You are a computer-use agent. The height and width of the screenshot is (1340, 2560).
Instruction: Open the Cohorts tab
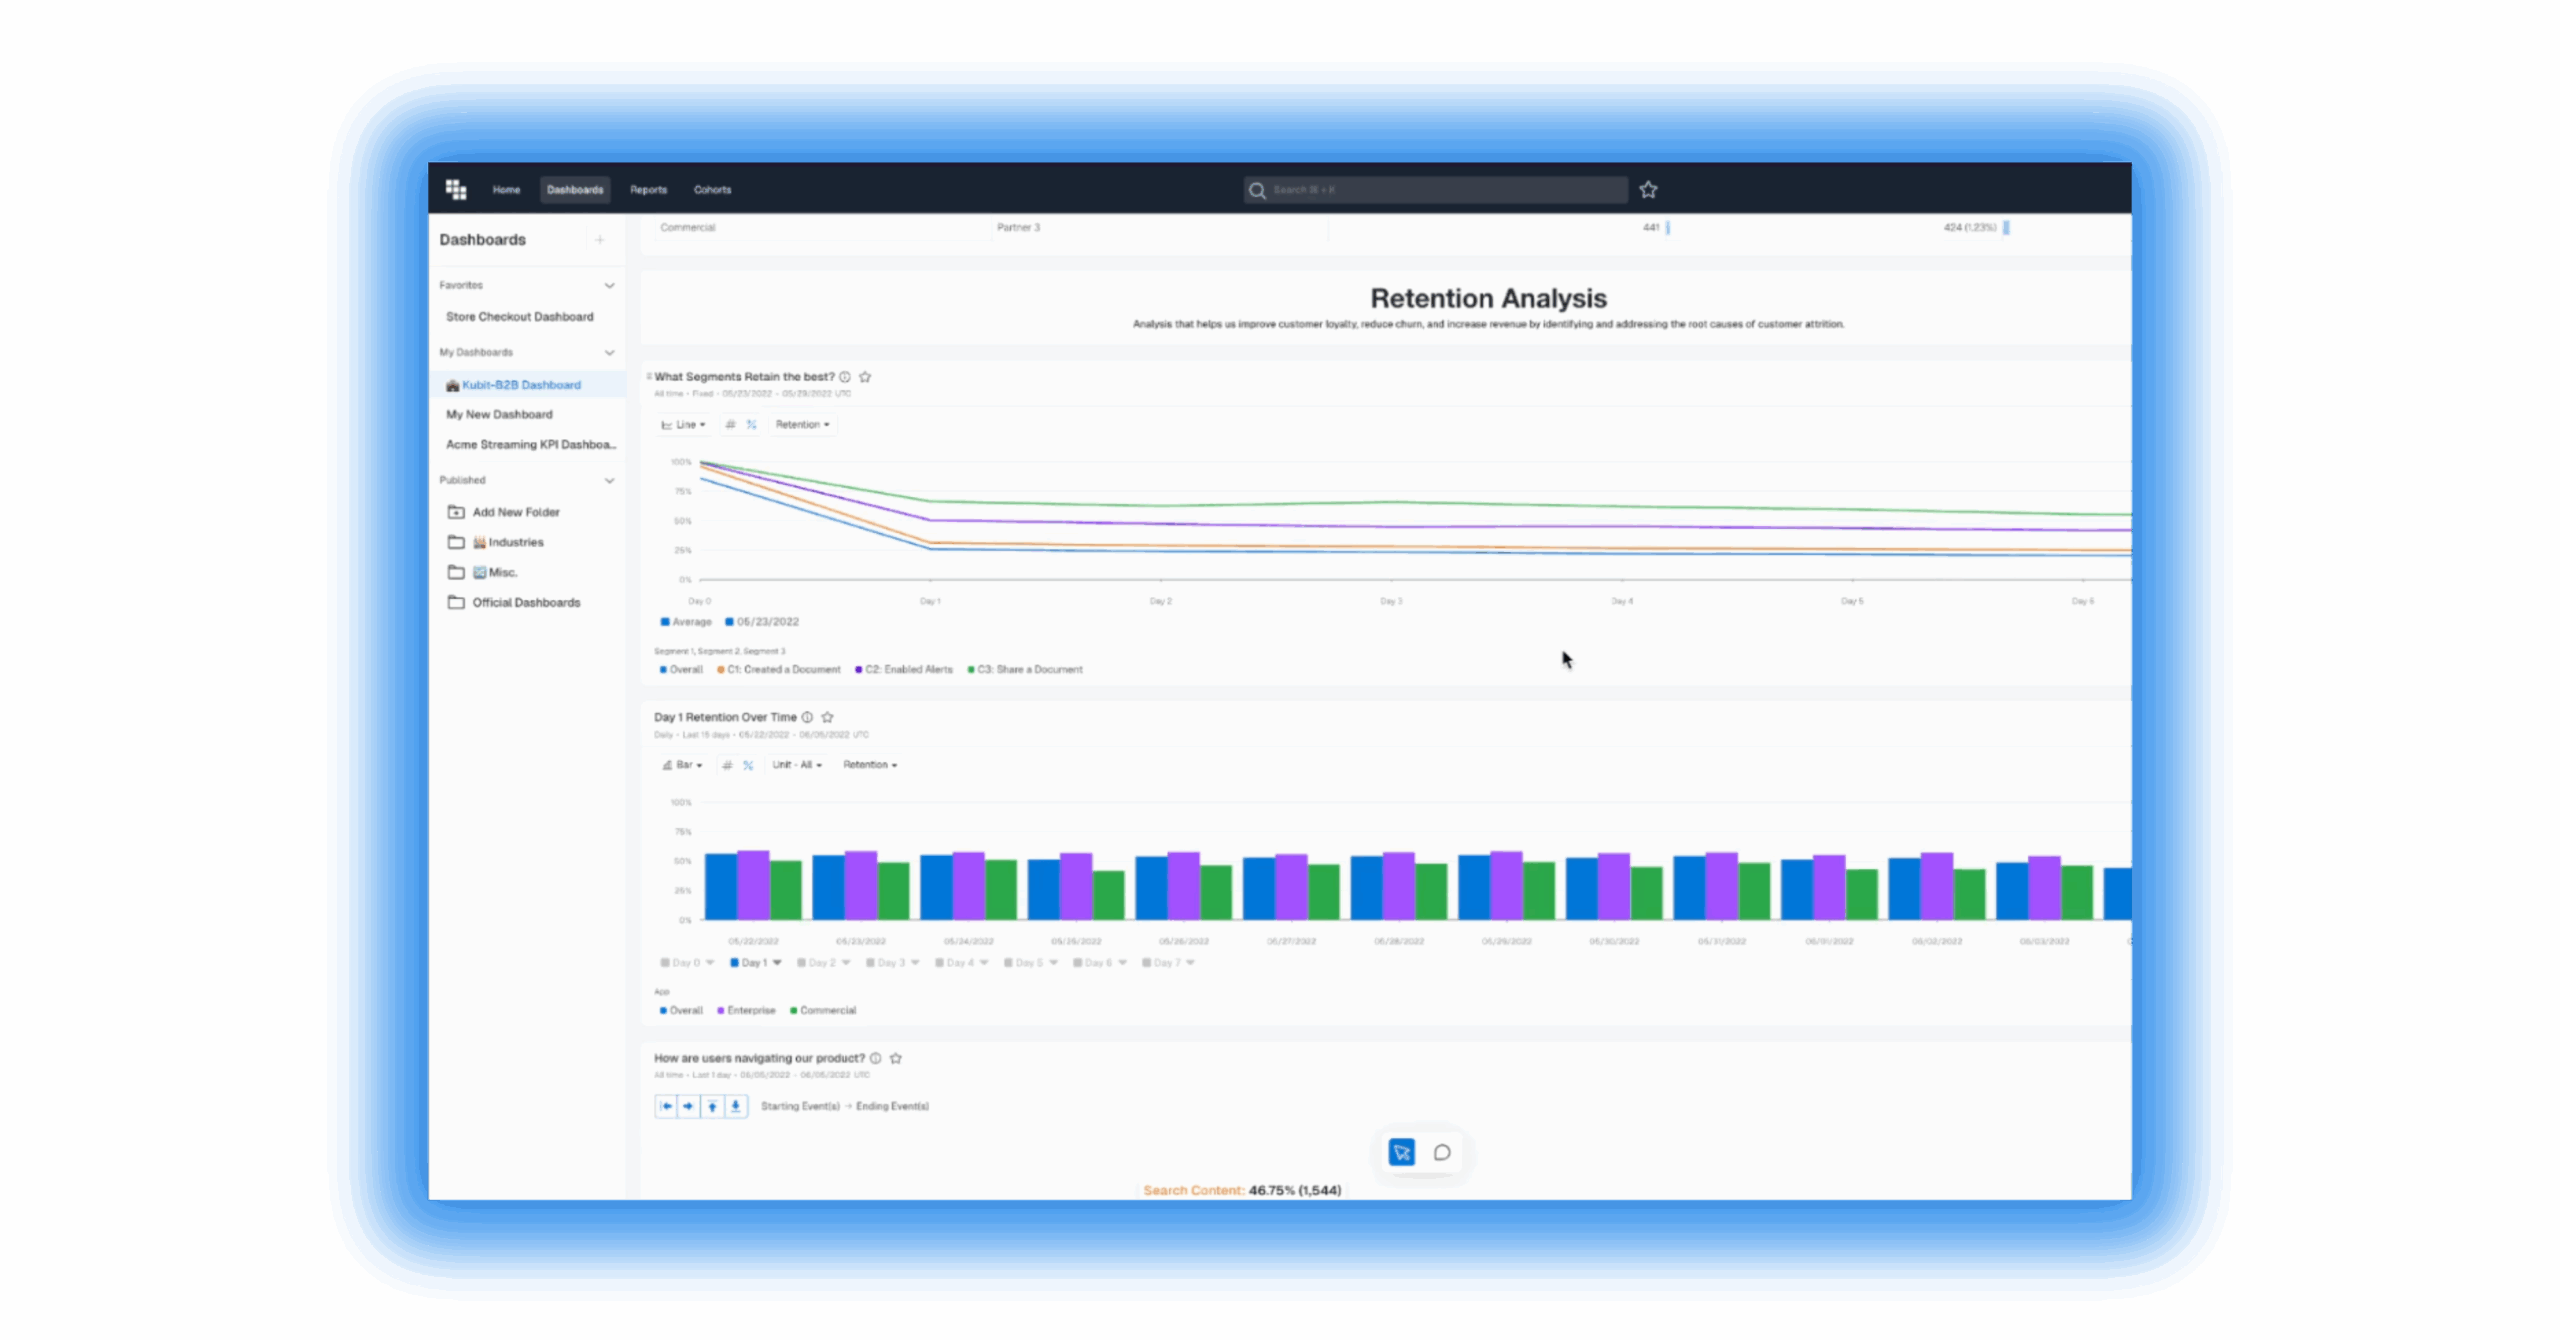point(712,190)
